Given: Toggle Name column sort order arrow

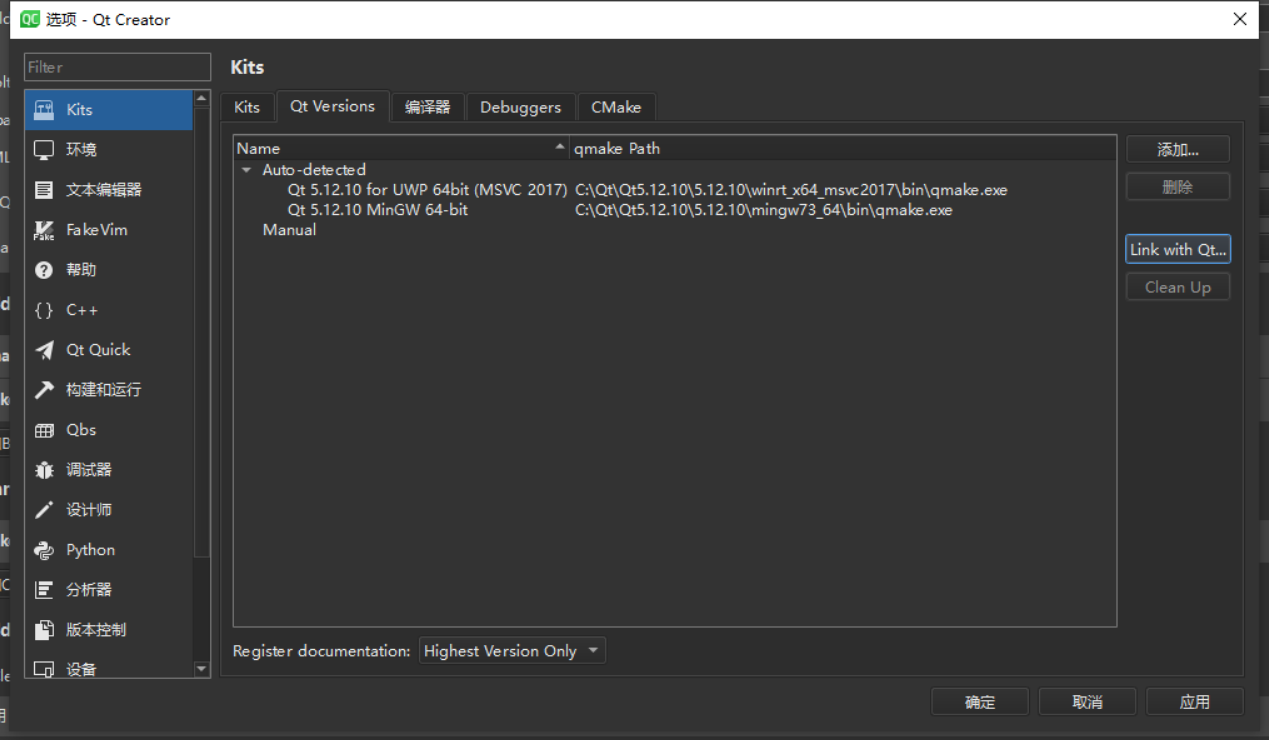Looking at the screenshot, I should click(x=560, y=146).
